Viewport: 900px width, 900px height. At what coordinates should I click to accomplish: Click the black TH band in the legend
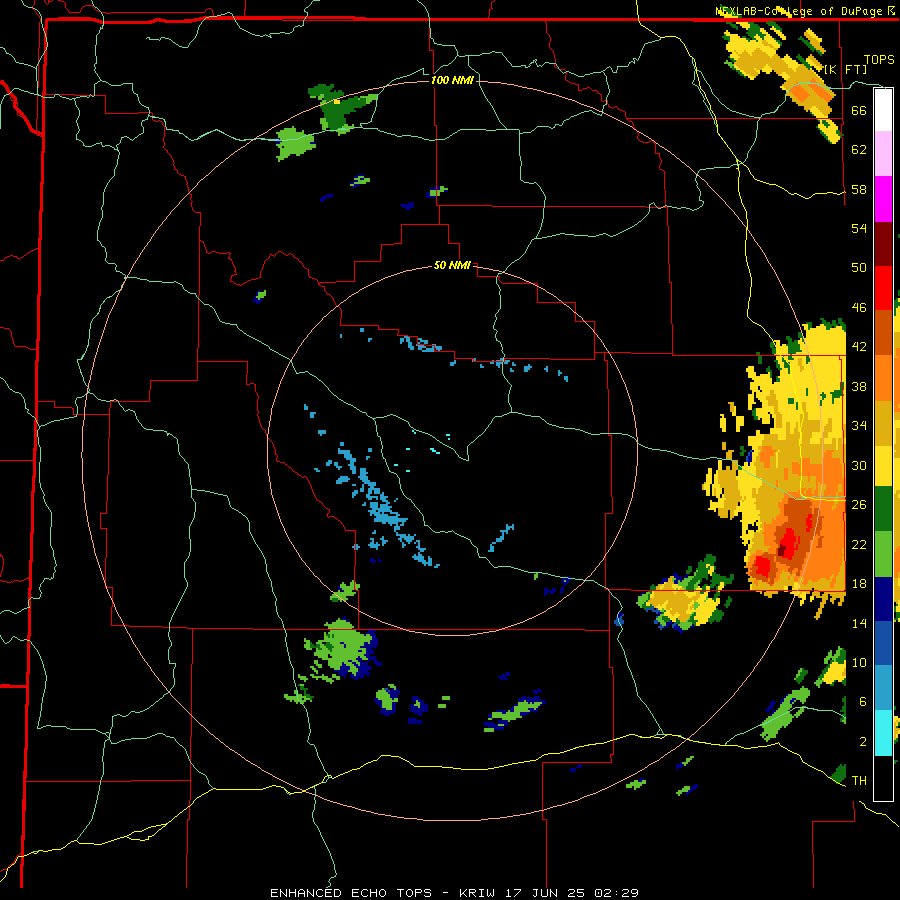pos(883,778)
